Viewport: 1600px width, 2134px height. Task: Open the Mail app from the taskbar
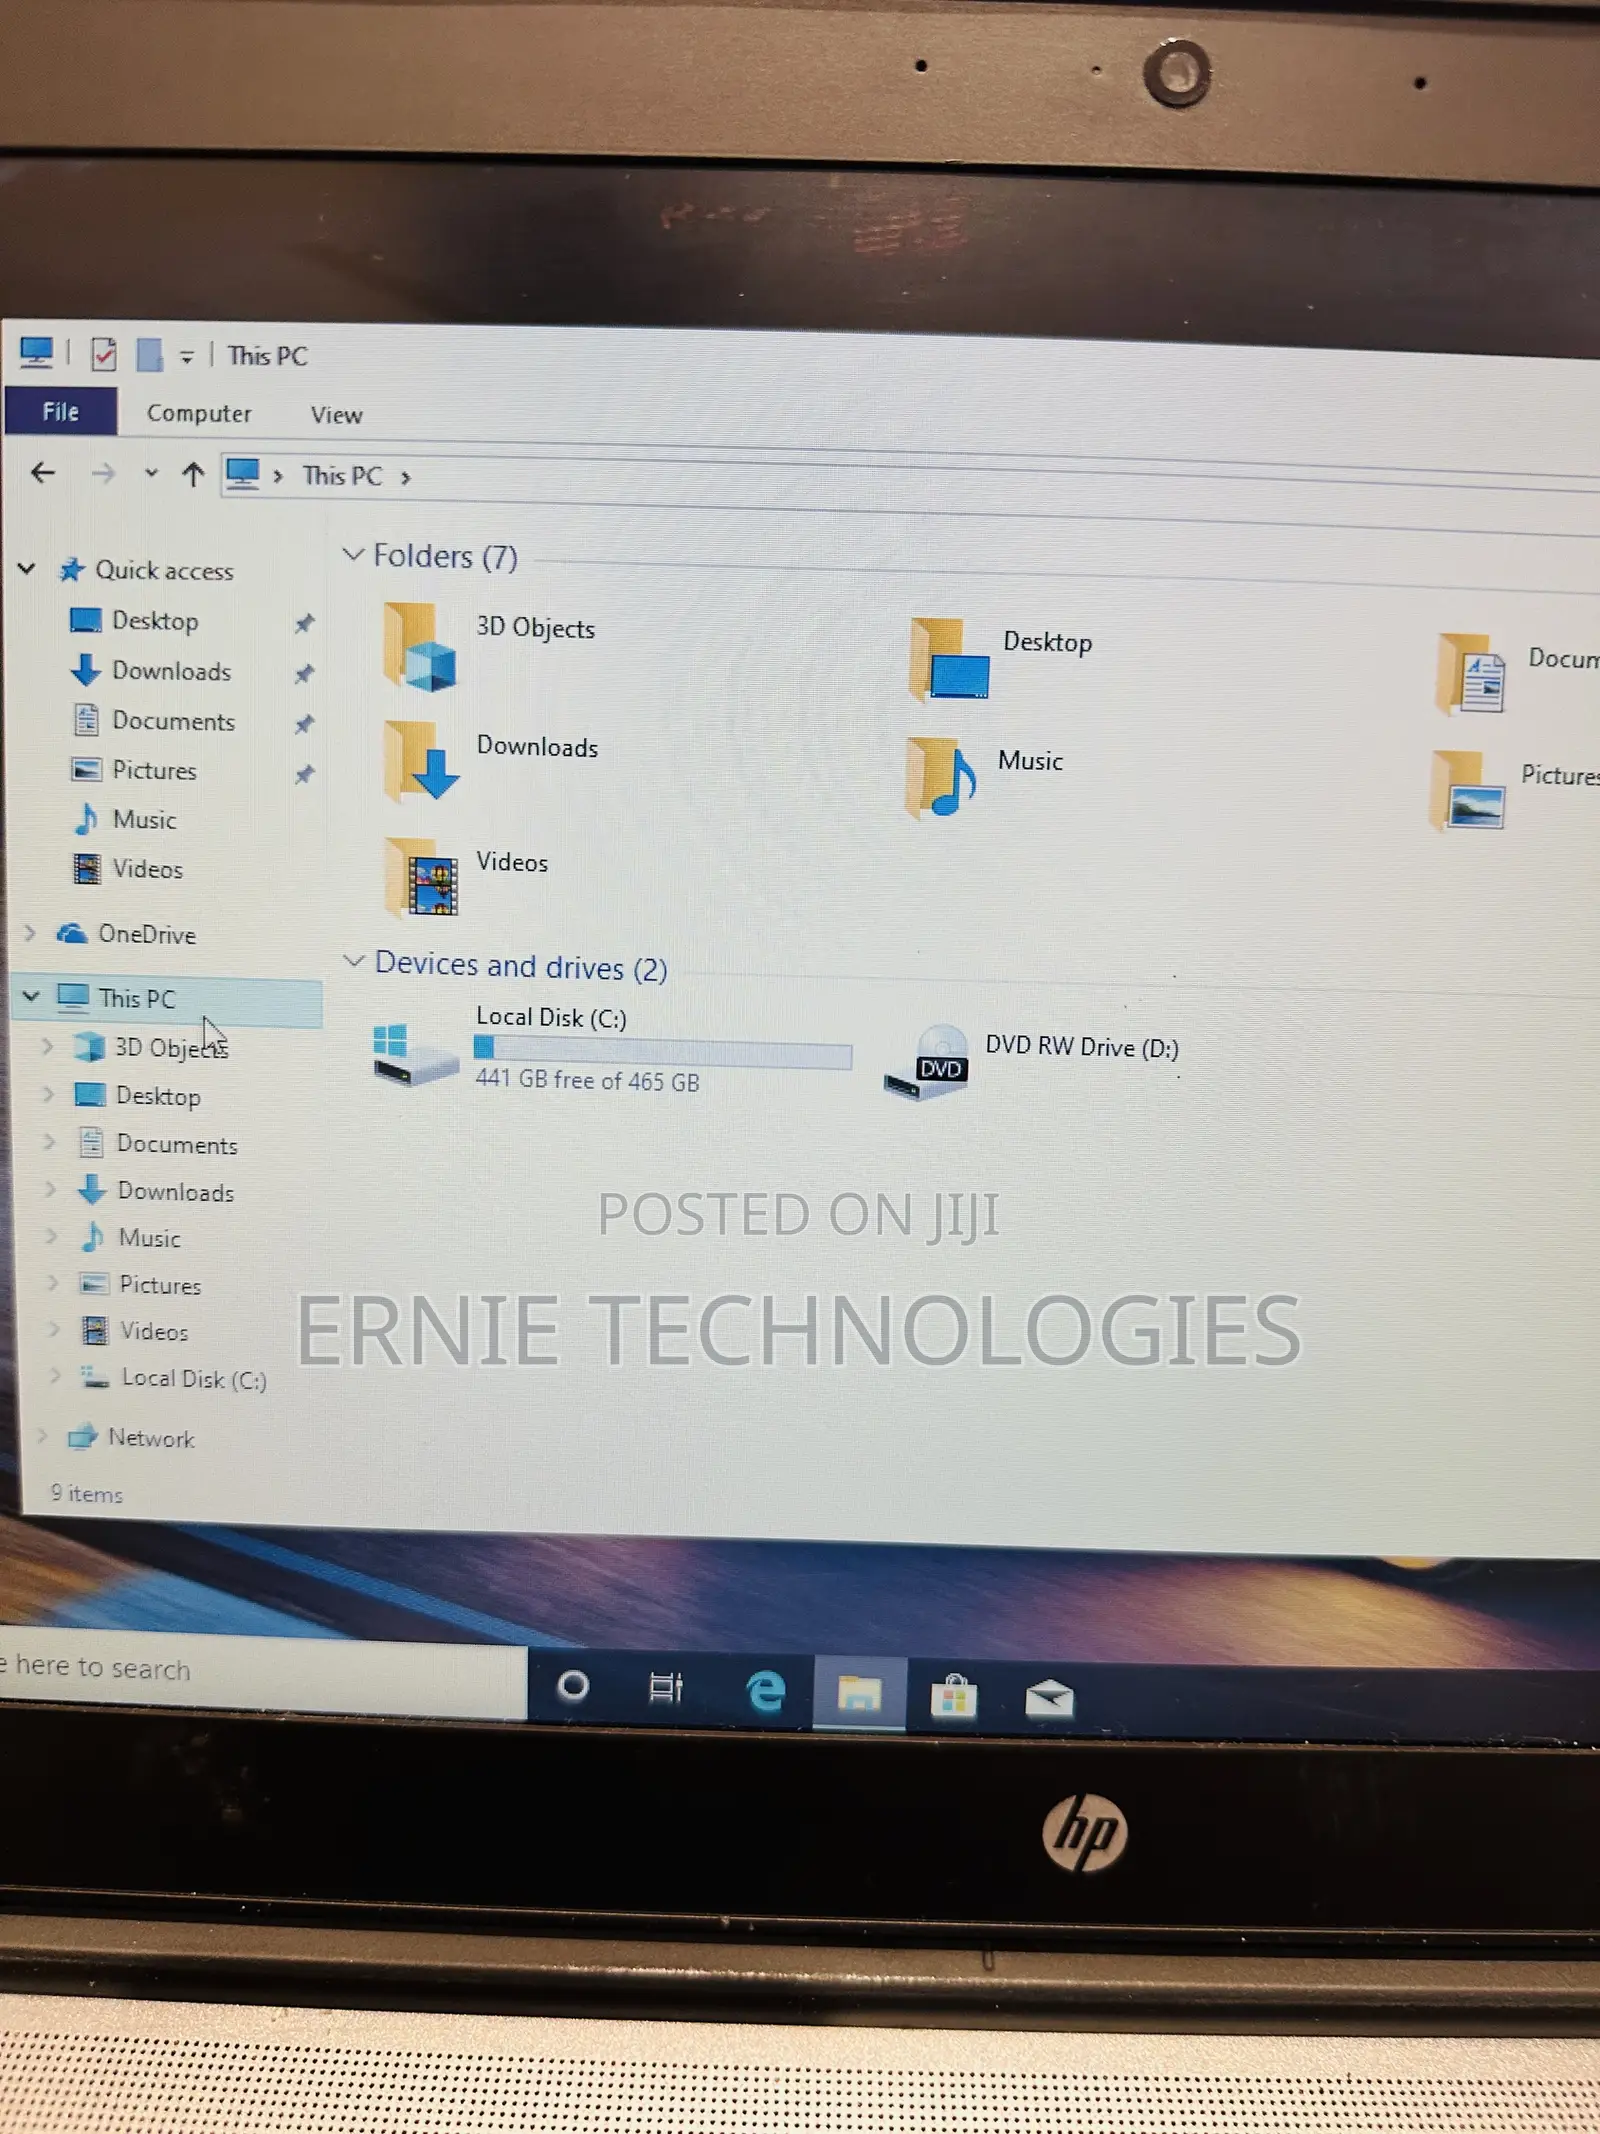coord(1049,1699)
